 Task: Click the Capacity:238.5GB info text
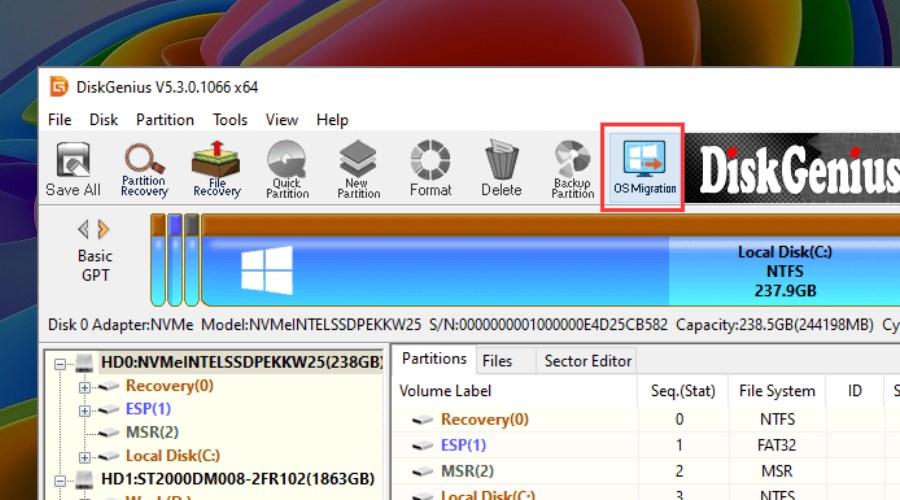[774, 325]
